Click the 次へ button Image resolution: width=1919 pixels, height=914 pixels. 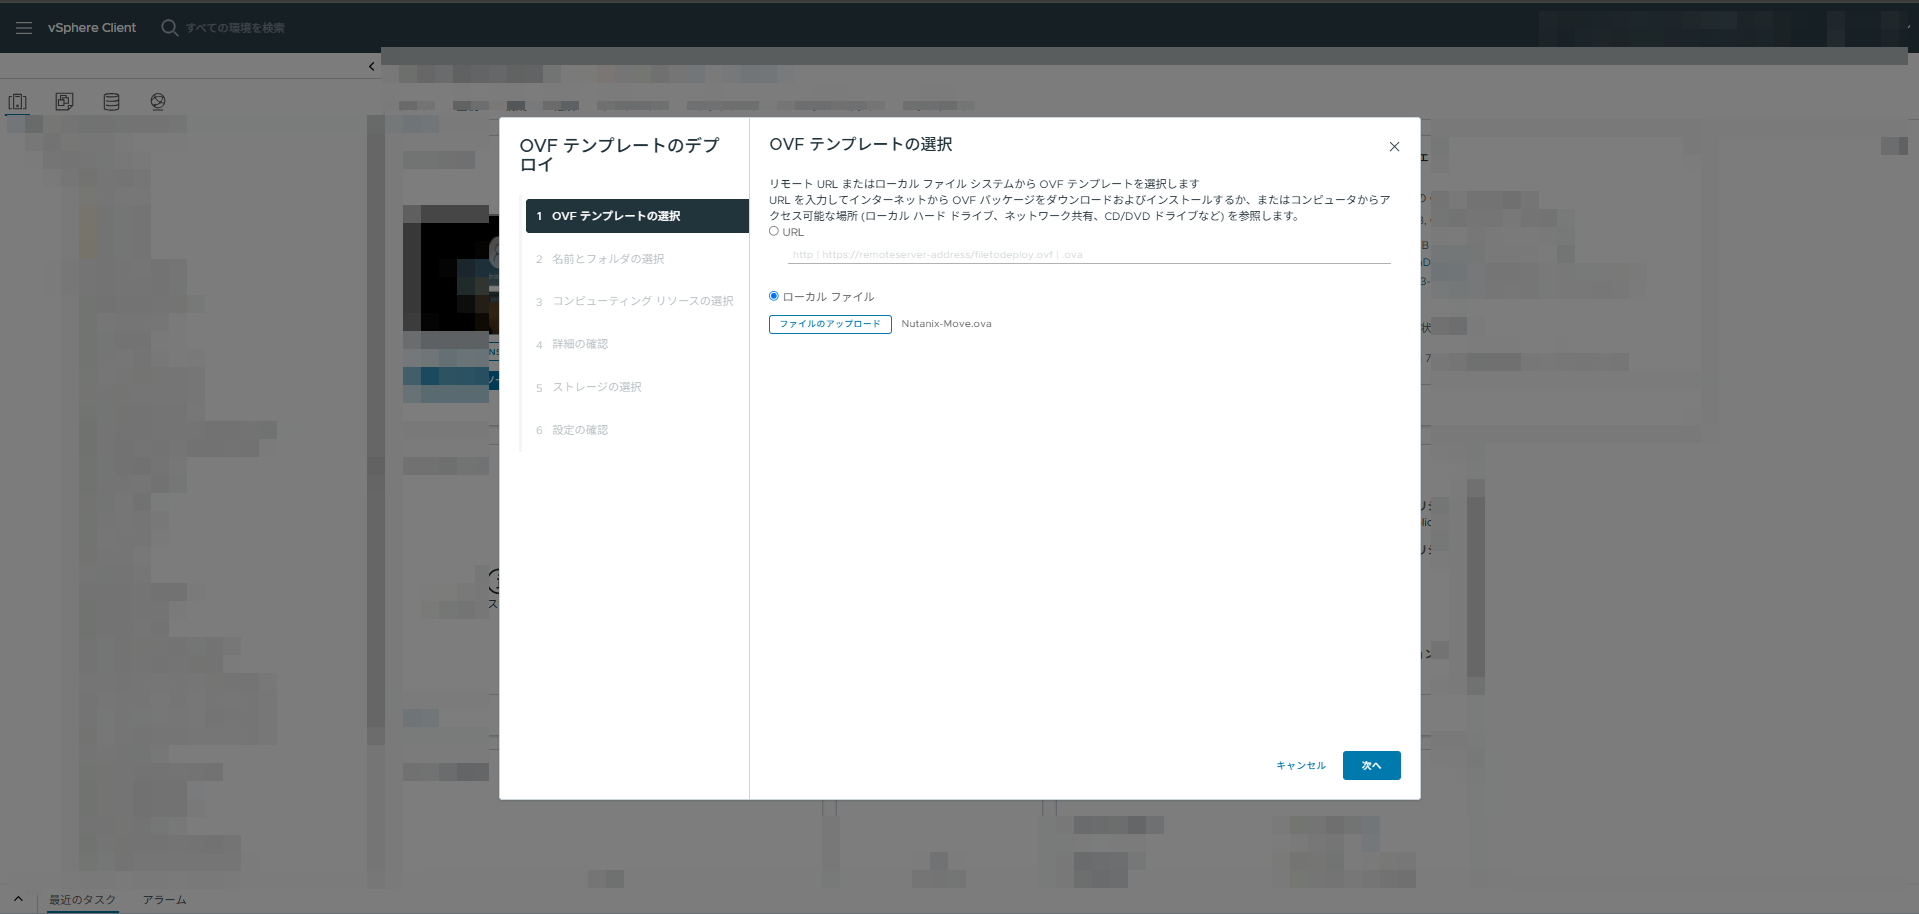coord(1371,765)
